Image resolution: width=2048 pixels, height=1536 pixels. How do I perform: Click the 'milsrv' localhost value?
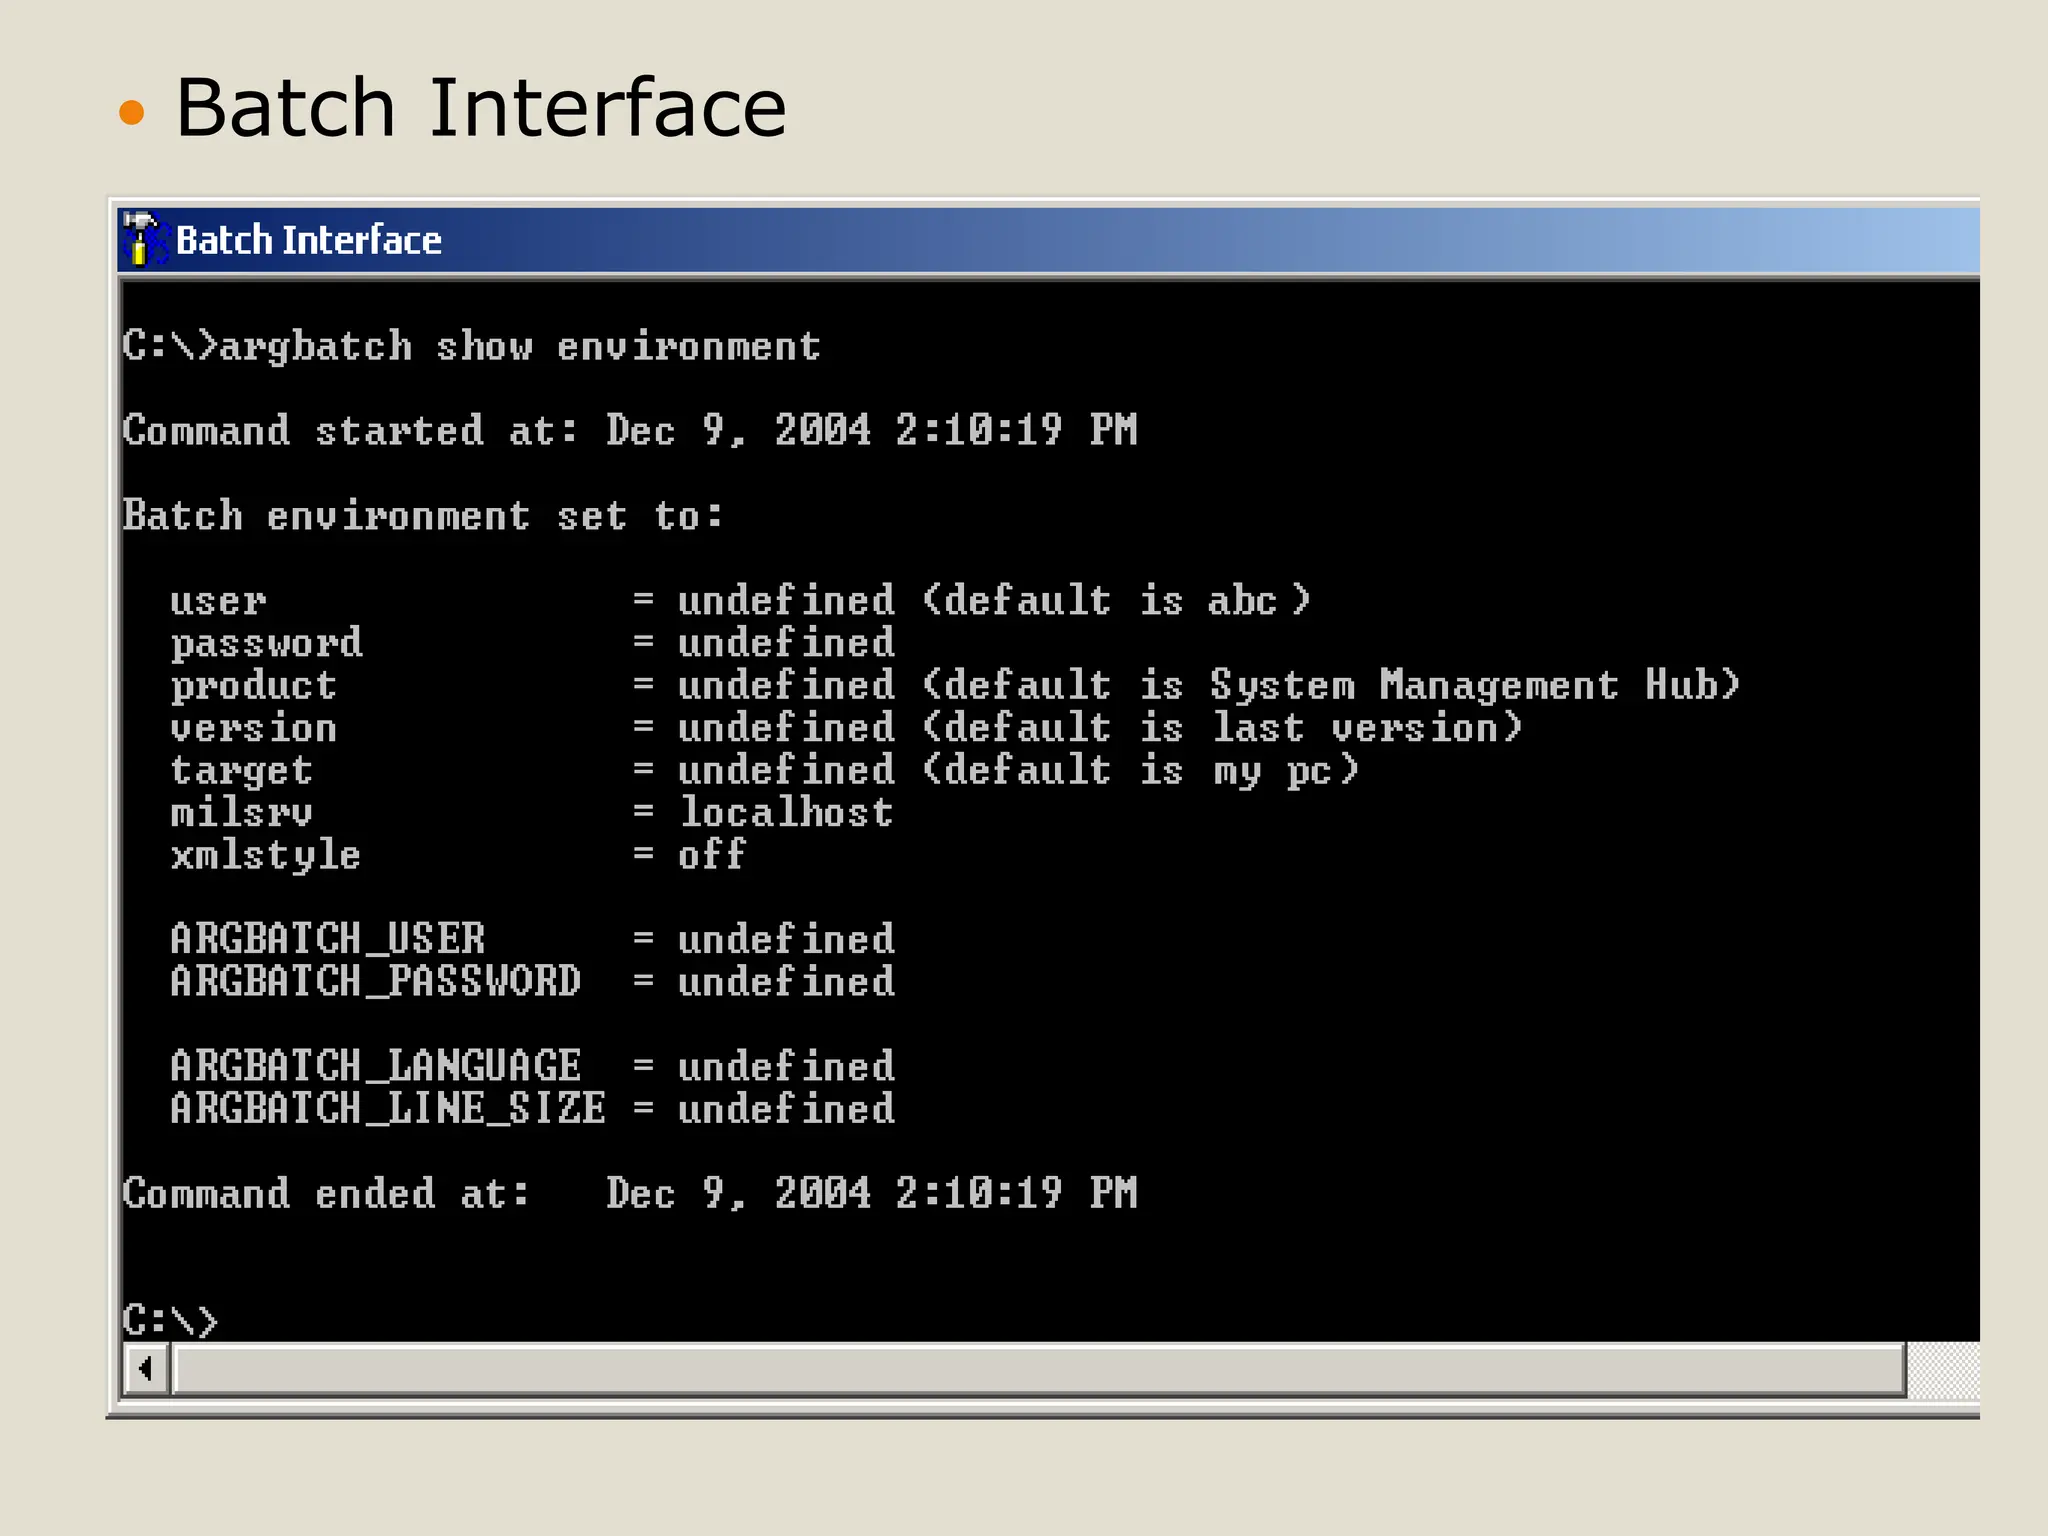click(x=786, y=812)
